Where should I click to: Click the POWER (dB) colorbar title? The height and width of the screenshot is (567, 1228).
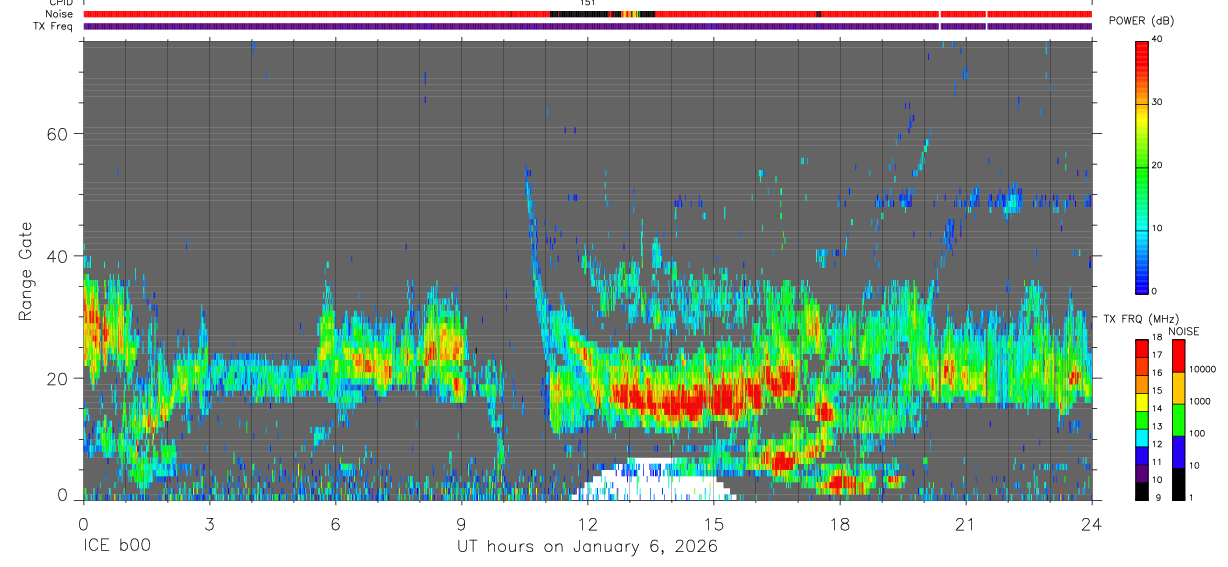pyautogui.click(x=1142, y=20)
